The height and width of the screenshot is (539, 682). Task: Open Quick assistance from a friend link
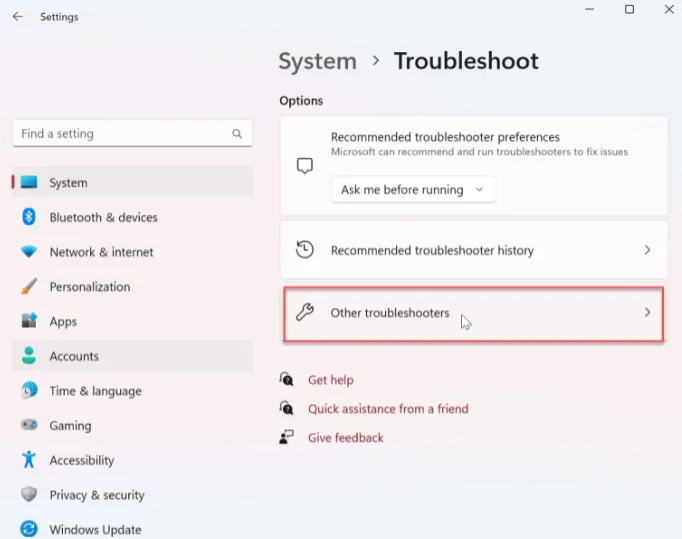tap(388, 409)
